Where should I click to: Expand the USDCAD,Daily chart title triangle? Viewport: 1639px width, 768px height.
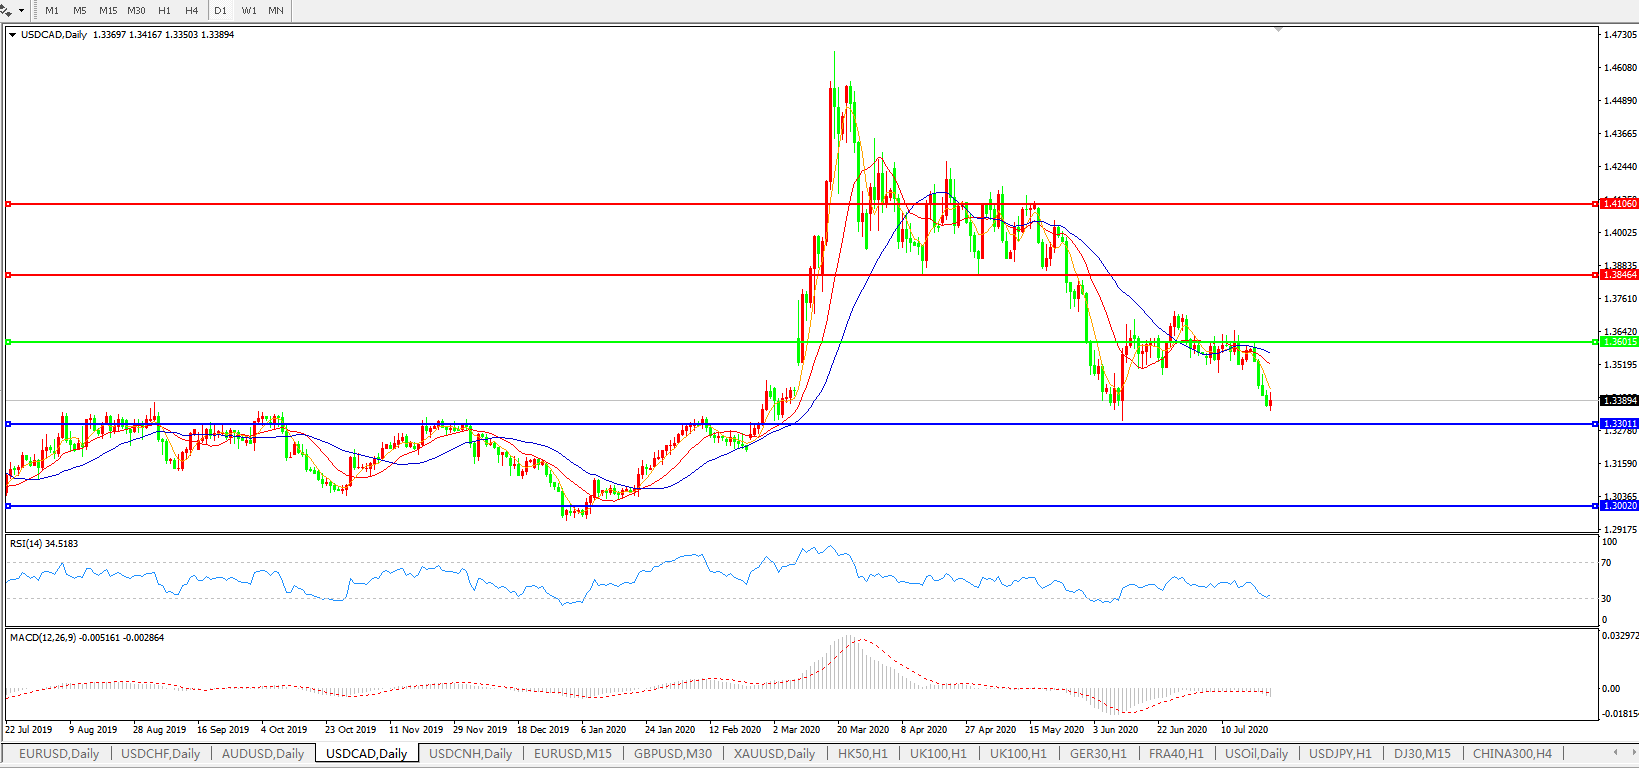pos(13,35)
